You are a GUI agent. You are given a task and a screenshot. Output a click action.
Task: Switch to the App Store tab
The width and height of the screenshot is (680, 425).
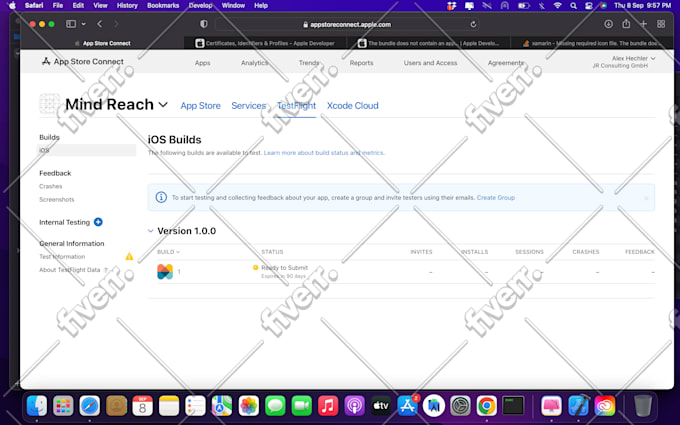point(200,105)
